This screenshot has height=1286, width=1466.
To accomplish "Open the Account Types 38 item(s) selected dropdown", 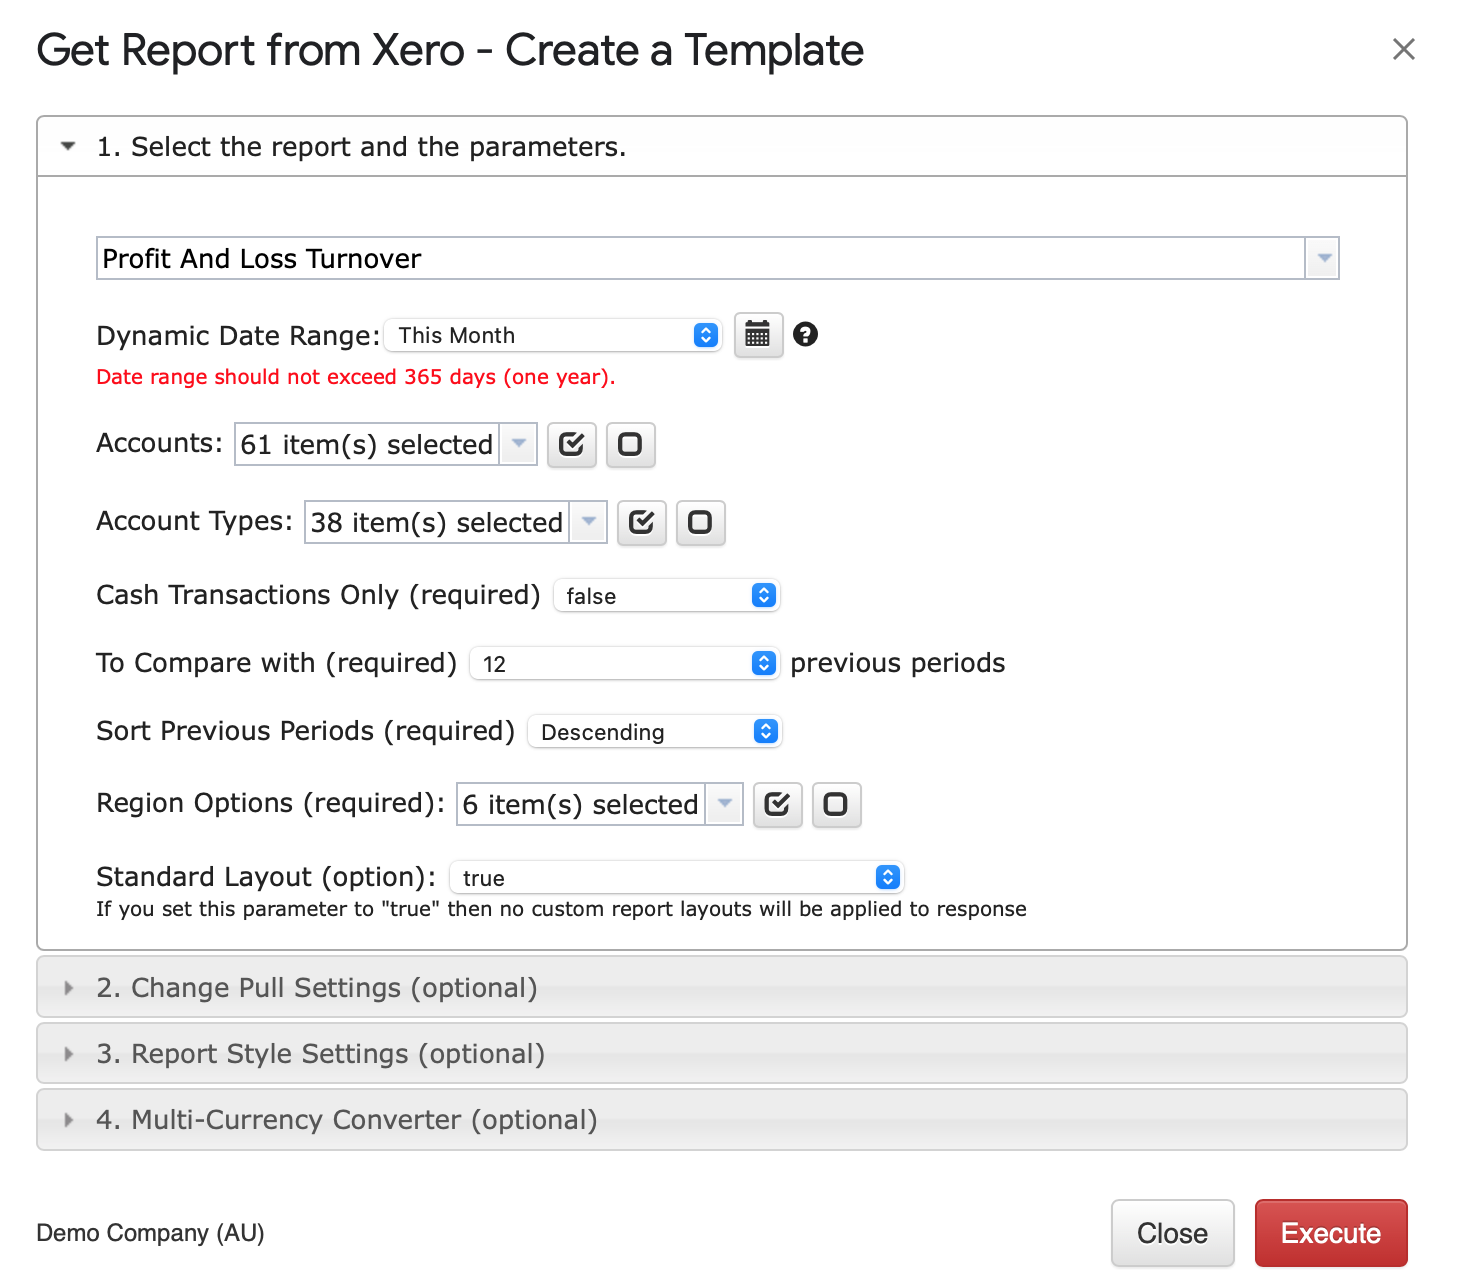I will click(588, 522).
